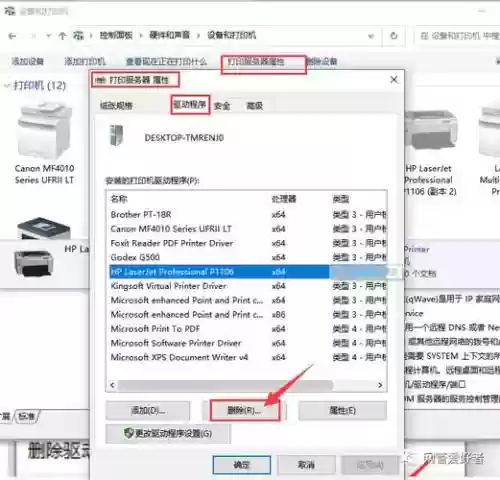Select Microsoft XPS Document Writer v4 row
The image size is (500, 480).
pos(248,358)
